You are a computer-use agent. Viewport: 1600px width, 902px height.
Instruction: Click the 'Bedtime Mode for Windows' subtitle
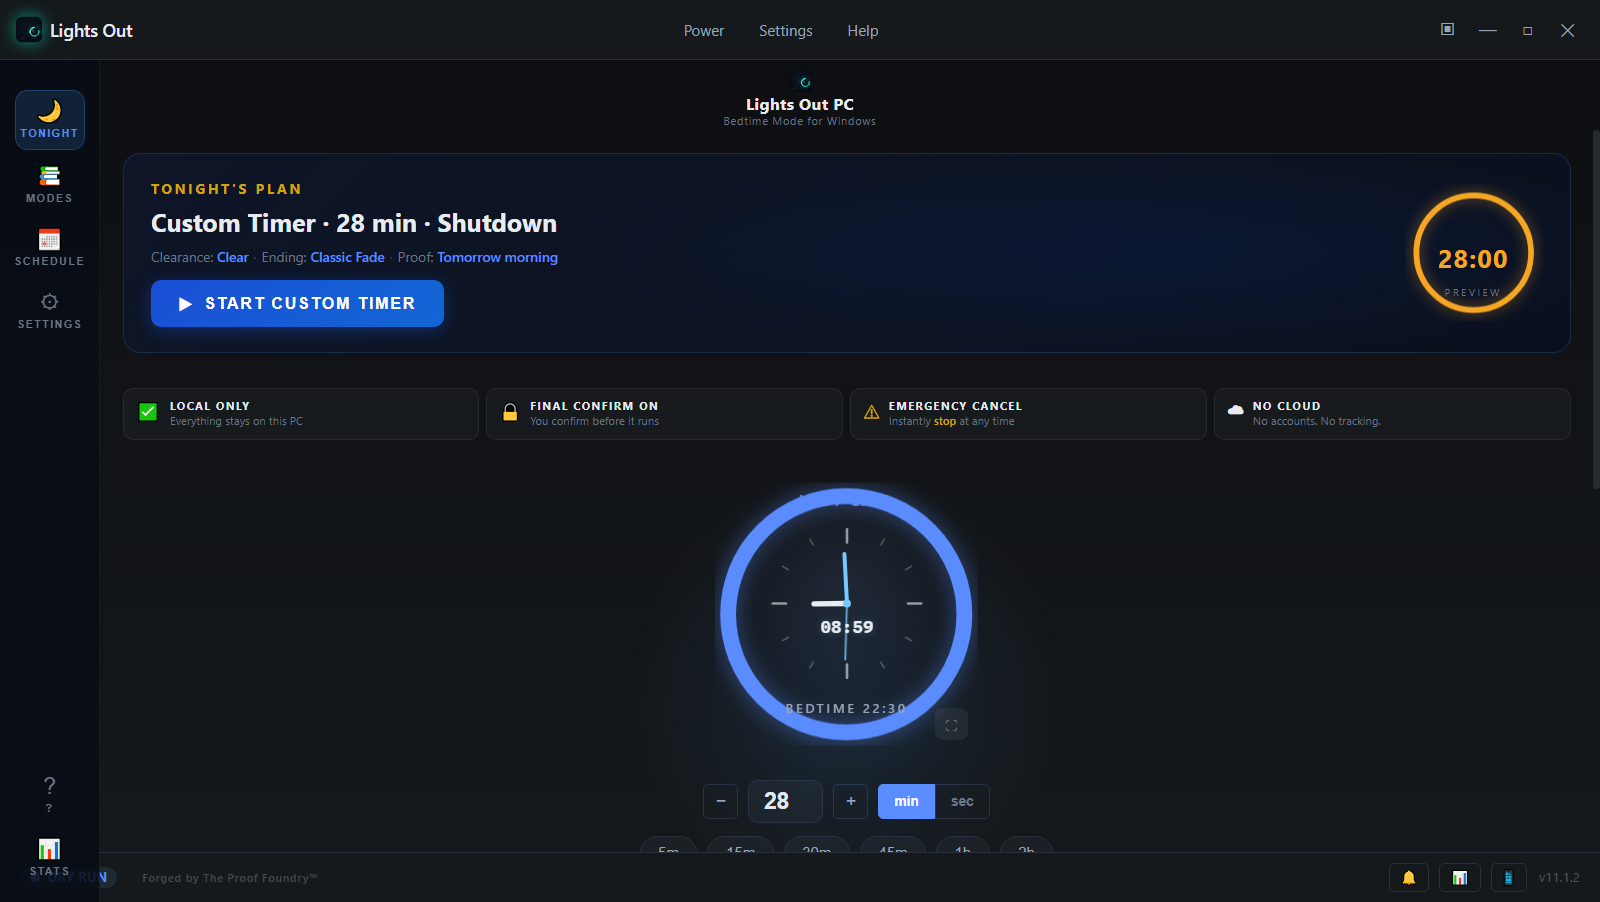(800, 122)
